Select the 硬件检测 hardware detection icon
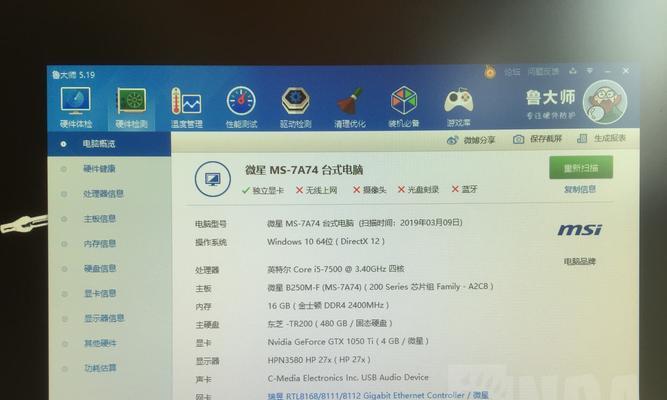Screen dimensions: 667x400 131,101
